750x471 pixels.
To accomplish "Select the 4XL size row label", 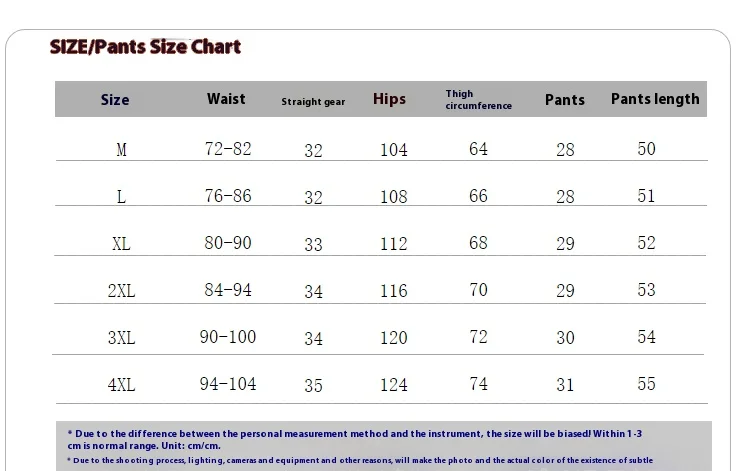I will (x=121, y=384).
